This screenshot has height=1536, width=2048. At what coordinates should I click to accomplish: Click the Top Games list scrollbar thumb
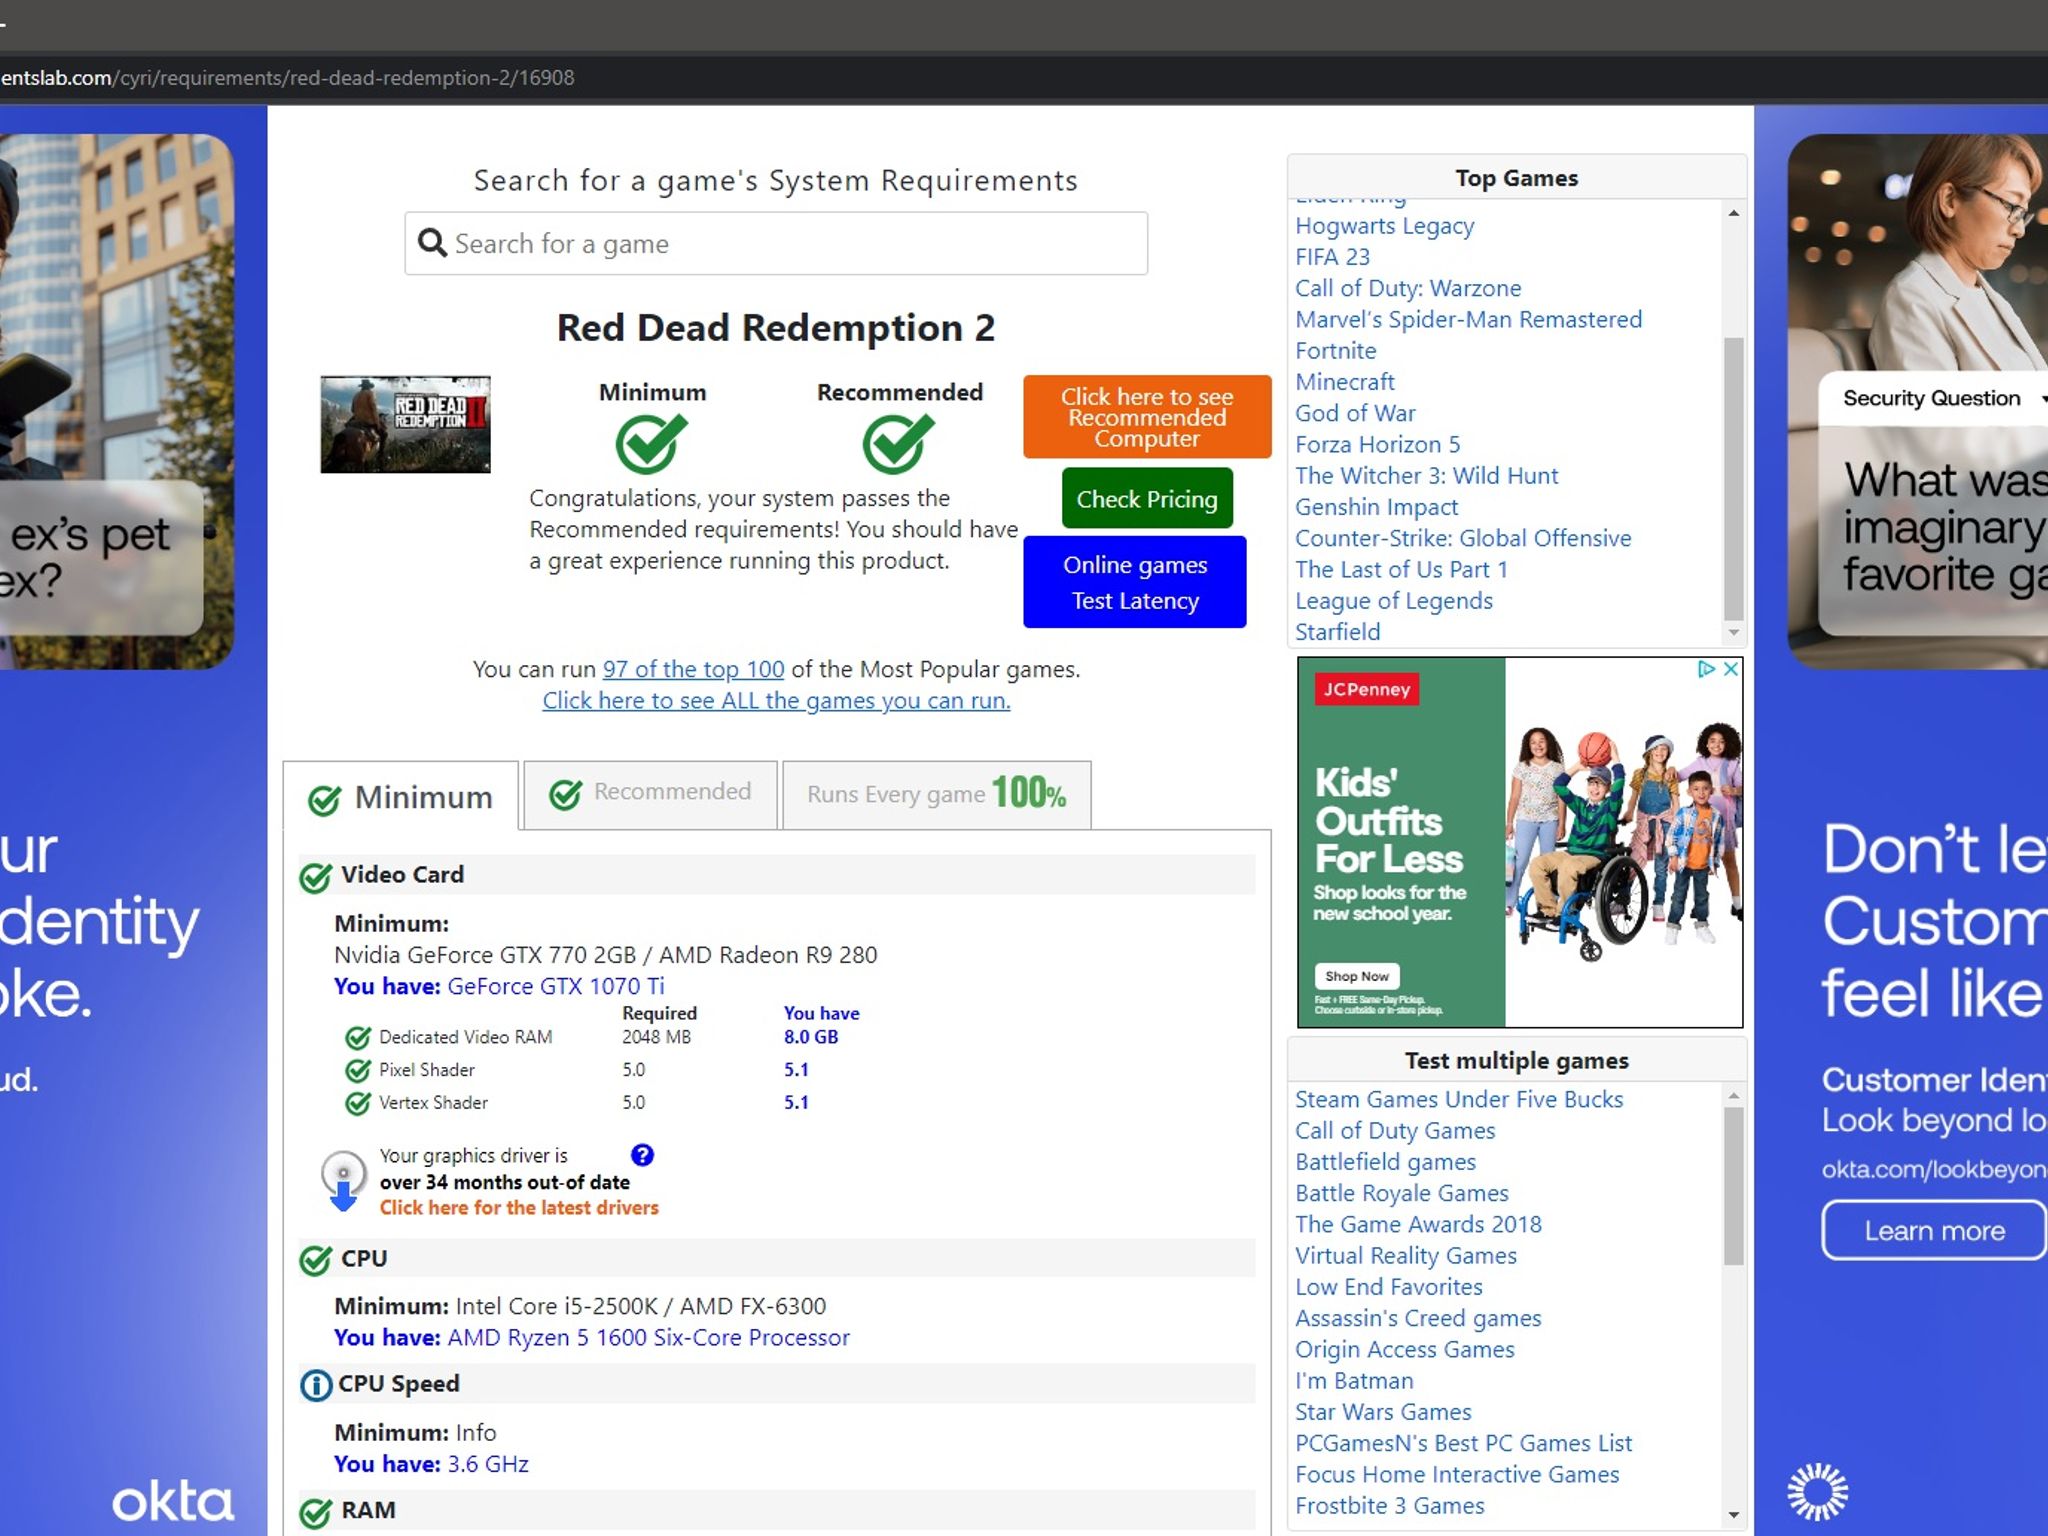(1734, 479)
